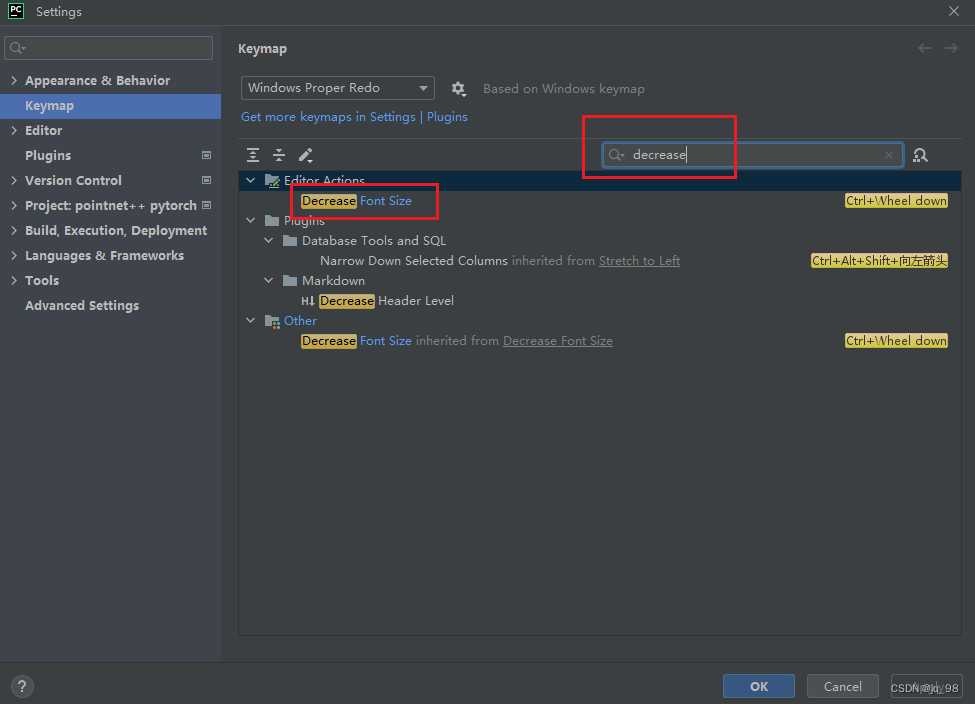Select Keymap in settings sidebar
Screen dimensions: 975x704
pyautogui.click(x=111, y=106)
